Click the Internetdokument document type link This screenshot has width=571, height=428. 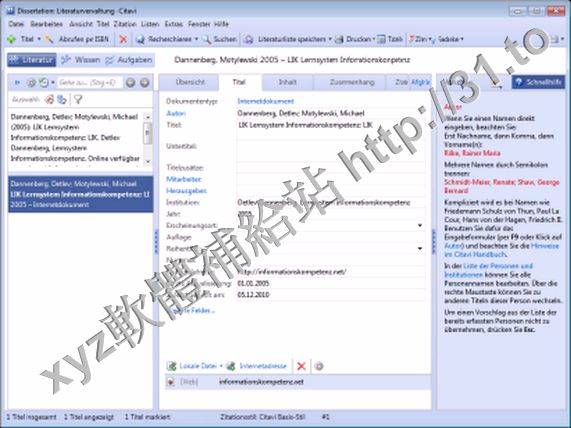pyautogui.click(x=265, y=101)
